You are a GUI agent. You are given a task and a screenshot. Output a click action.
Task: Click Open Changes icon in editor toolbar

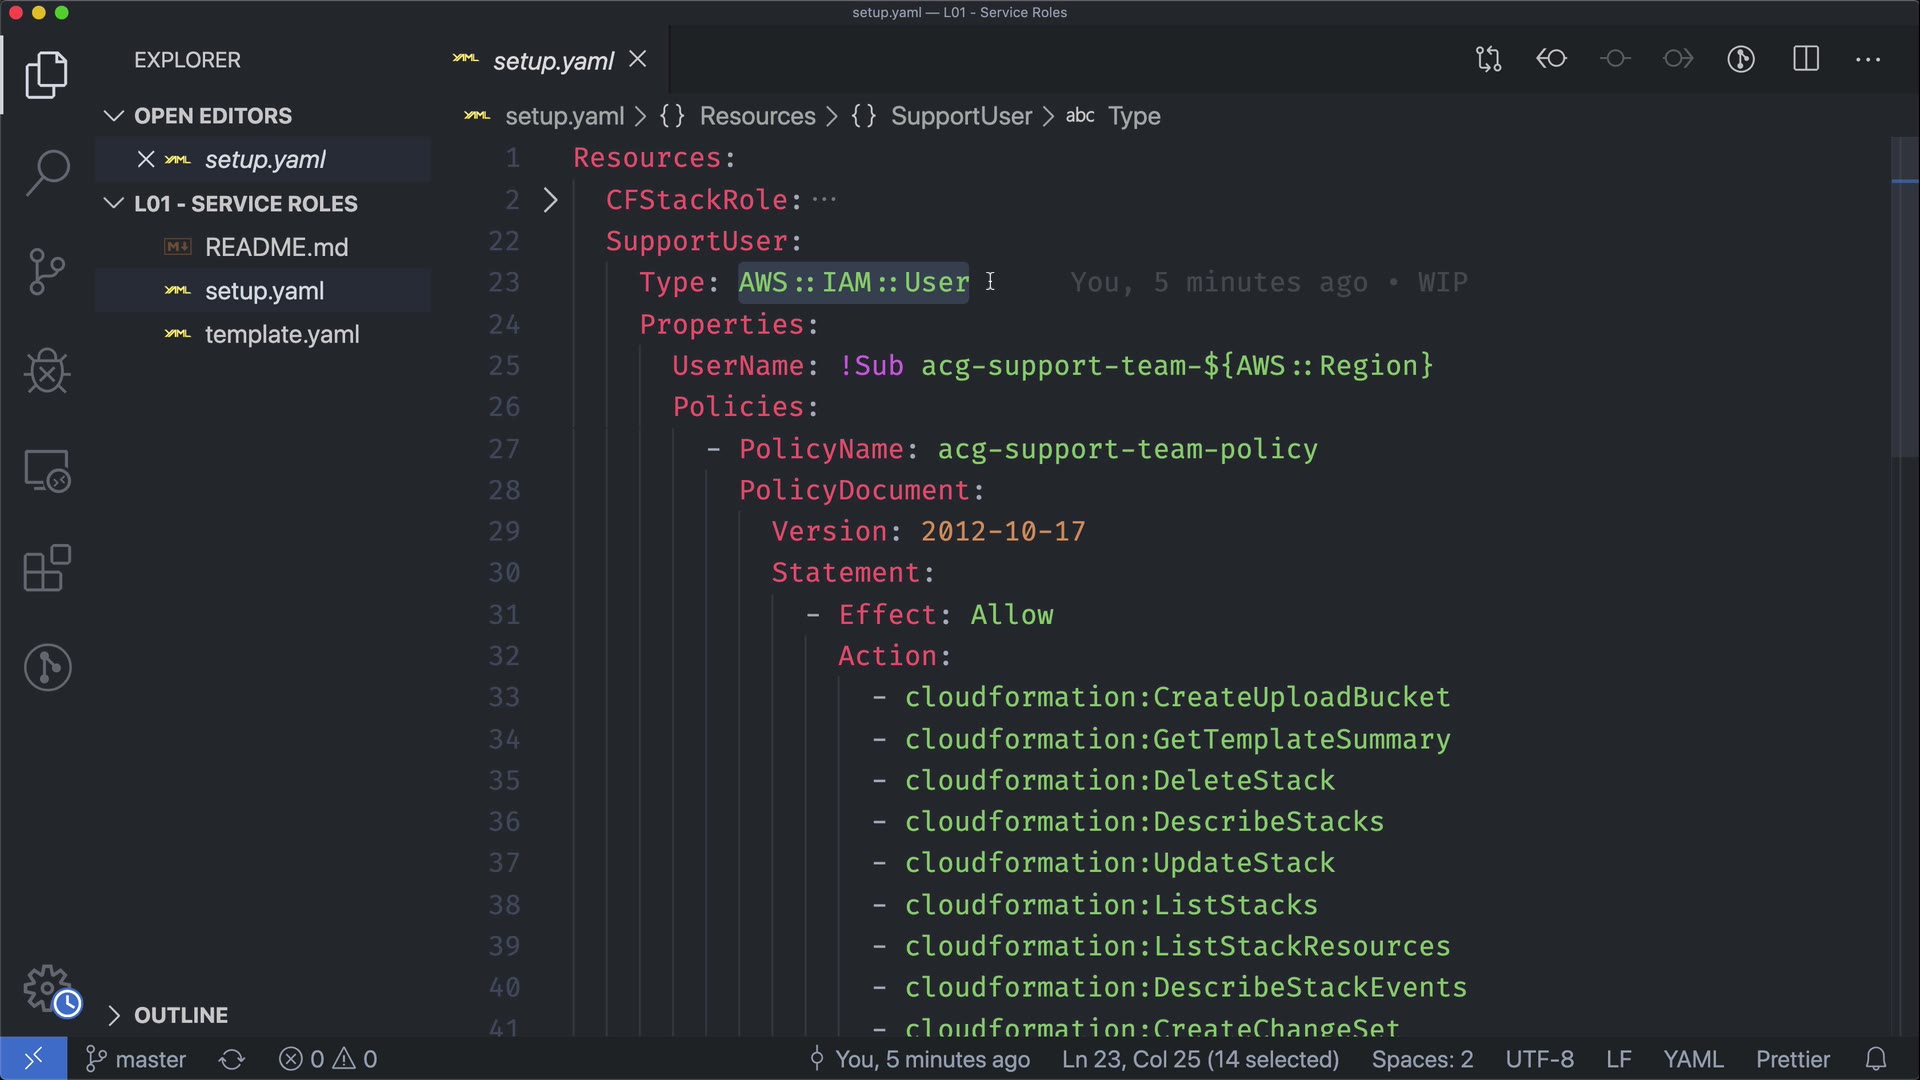(1488, 59)
